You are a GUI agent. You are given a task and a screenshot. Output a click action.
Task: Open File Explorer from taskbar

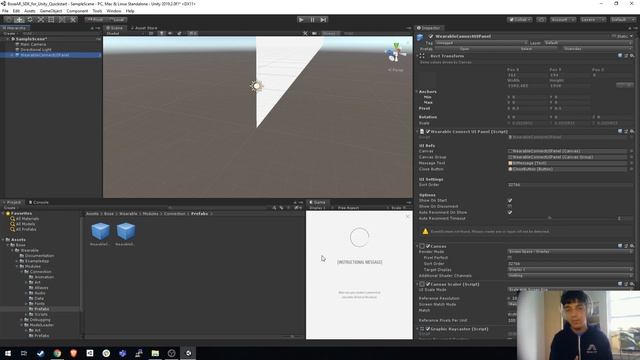[x=155, y=353]
